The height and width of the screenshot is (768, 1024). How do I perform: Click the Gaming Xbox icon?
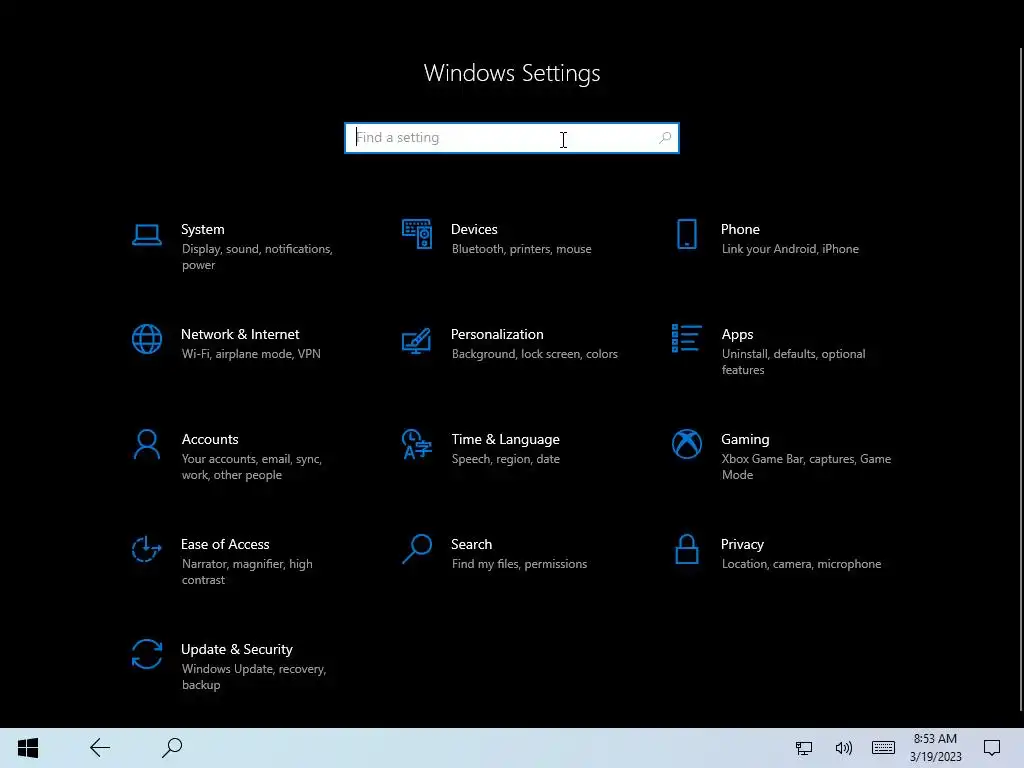[x=687, y=444]
